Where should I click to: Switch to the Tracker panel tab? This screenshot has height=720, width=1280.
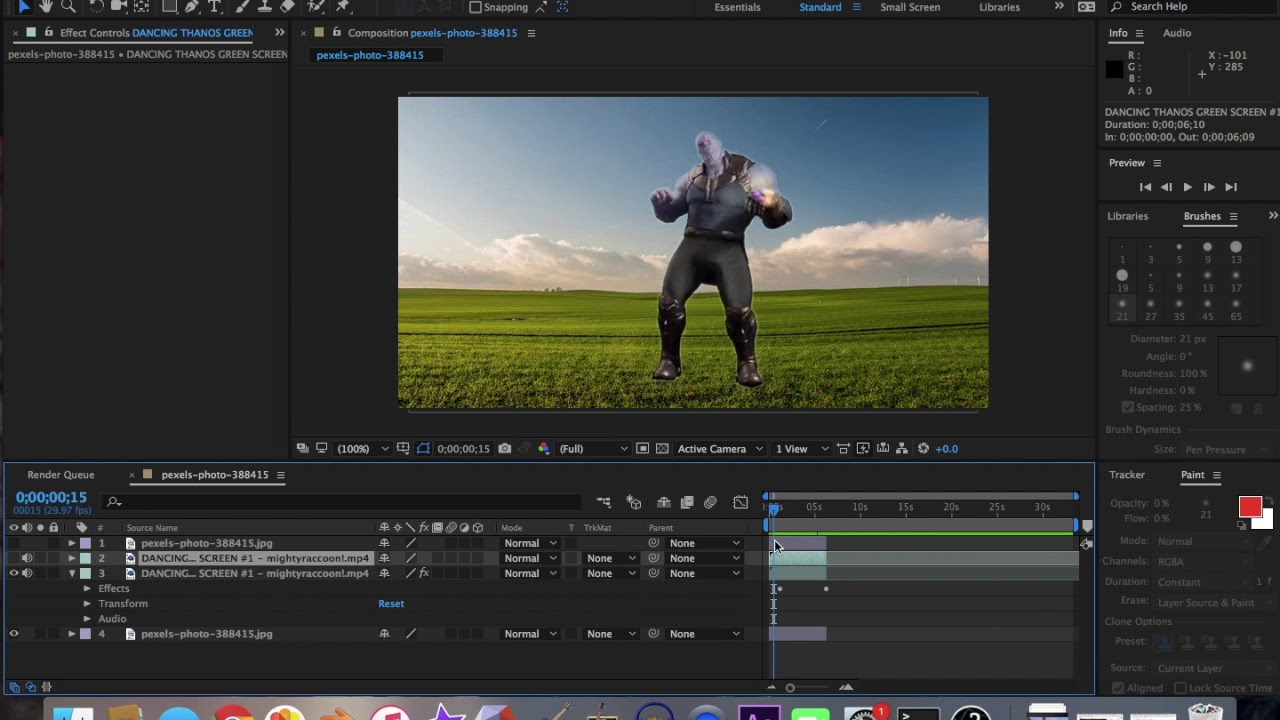[1127, 475]
